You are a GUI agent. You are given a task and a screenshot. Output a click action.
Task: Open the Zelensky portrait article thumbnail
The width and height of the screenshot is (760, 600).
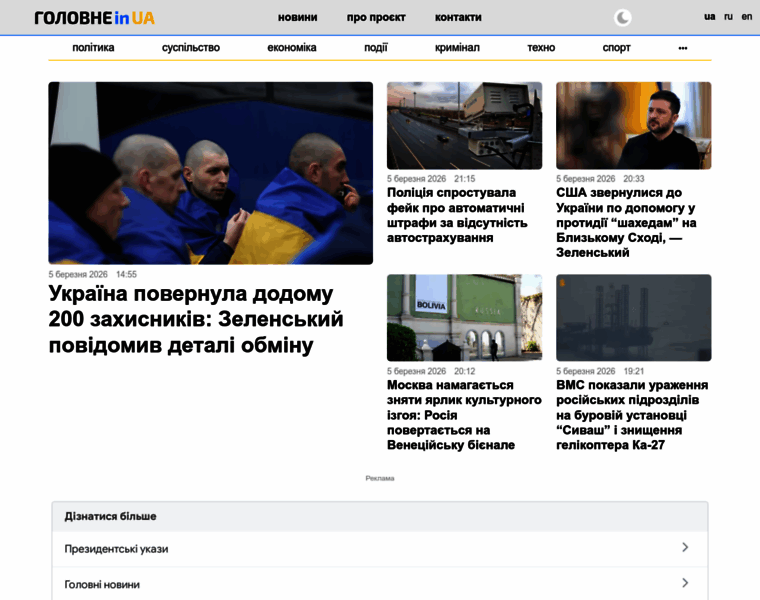point(633,126)
